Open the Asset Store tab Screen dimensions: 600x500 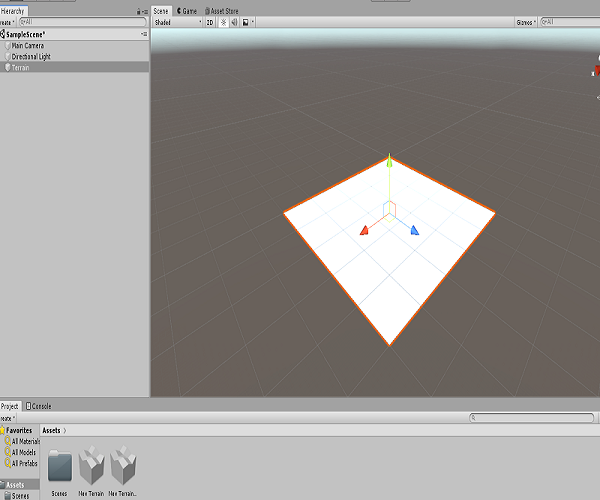(222, 11)
